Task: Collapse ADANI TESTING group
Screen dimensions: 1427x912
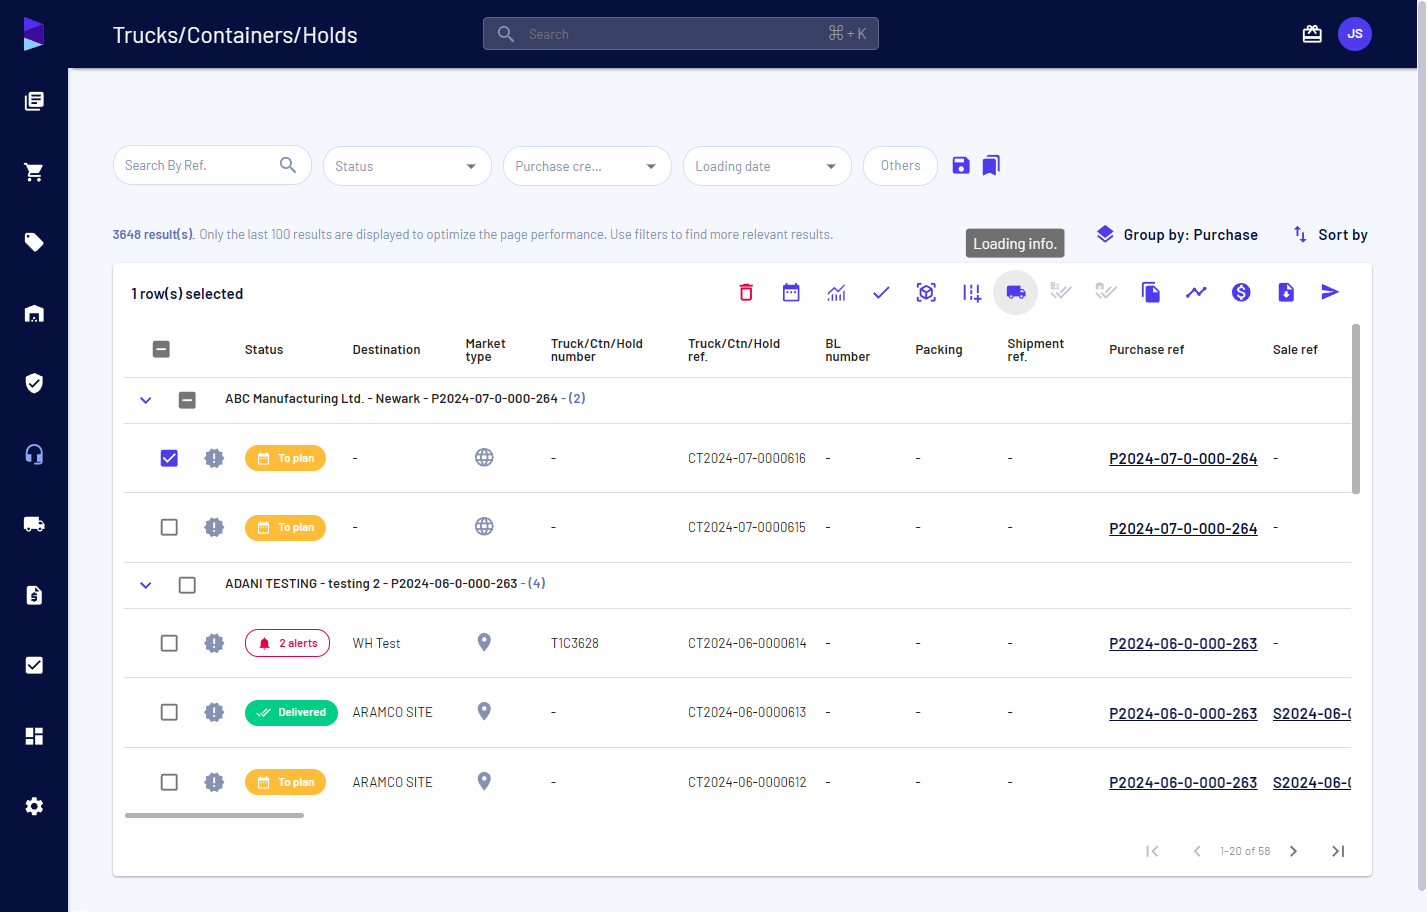Action: pyautogui.click(x=146, y=585)
